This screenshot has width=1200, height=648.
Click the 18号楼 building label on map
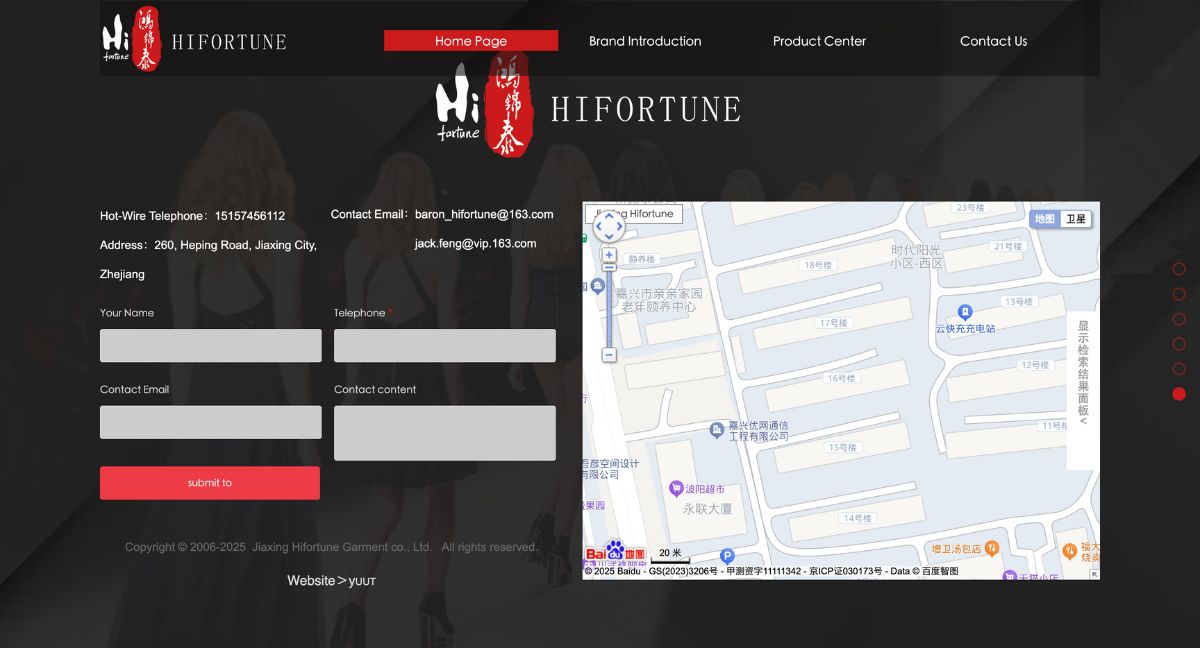click(818, 266)
